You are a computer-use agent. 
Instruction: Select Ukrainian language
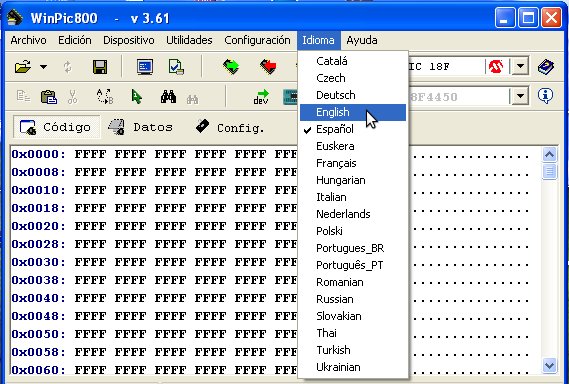[353, 367]
